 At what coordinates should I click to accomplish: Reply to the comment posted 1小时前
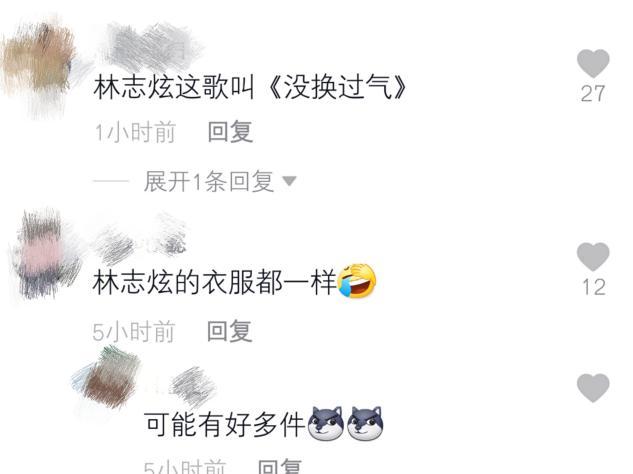coord(230,132)
